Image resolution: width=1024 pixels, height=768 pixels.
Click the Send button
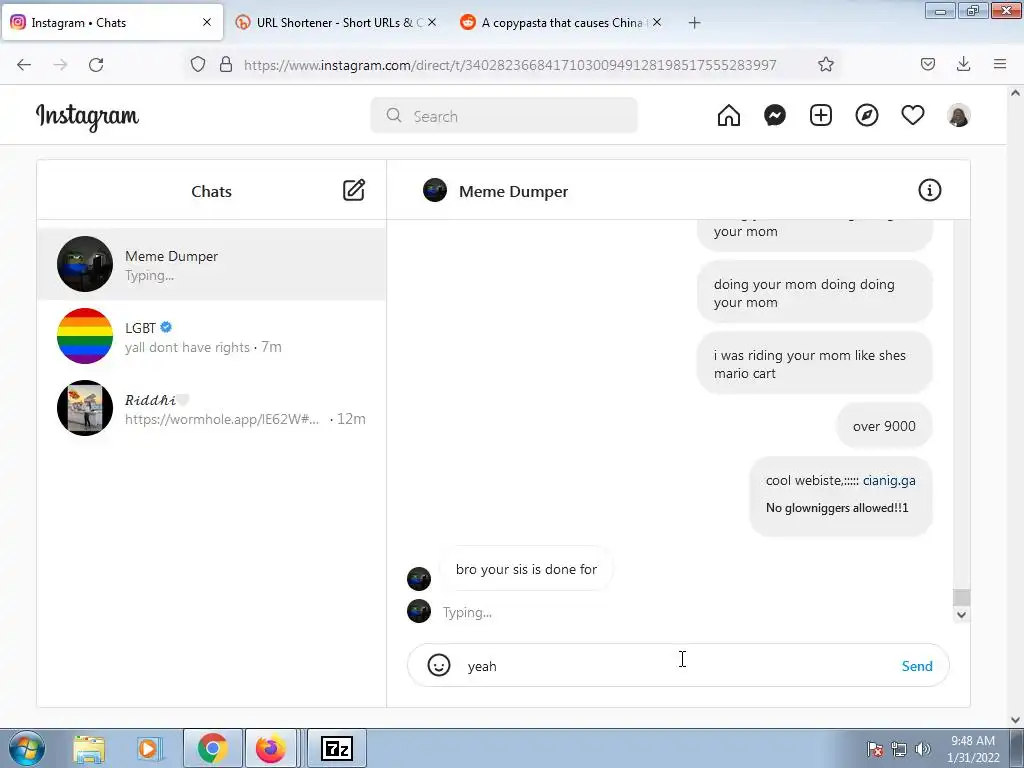(917, 666)
